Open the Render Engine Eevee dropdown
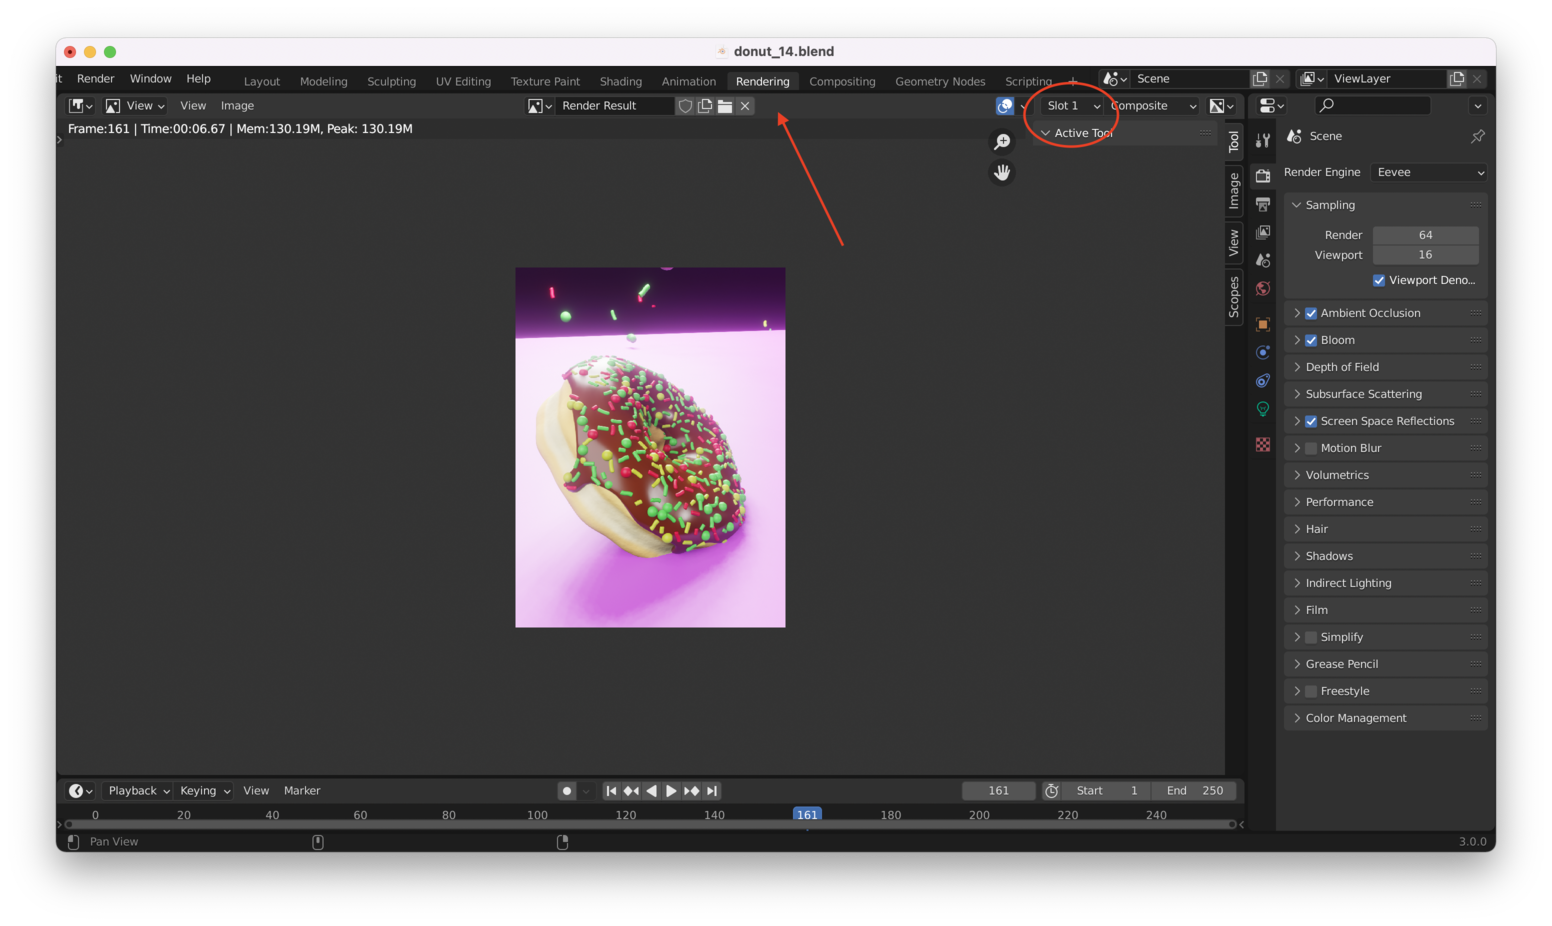 coord(1429,172)
